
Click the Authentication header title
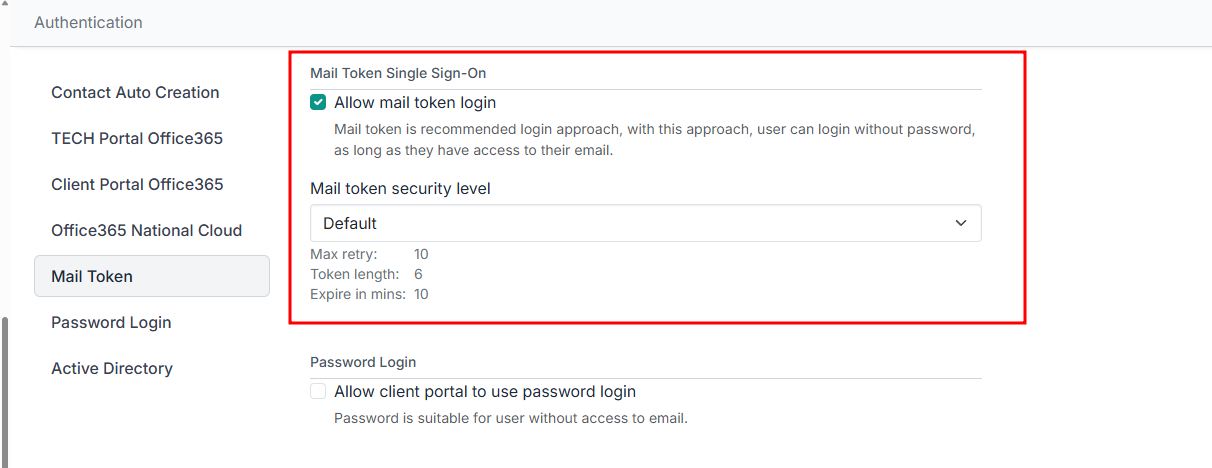click(88, 22)
